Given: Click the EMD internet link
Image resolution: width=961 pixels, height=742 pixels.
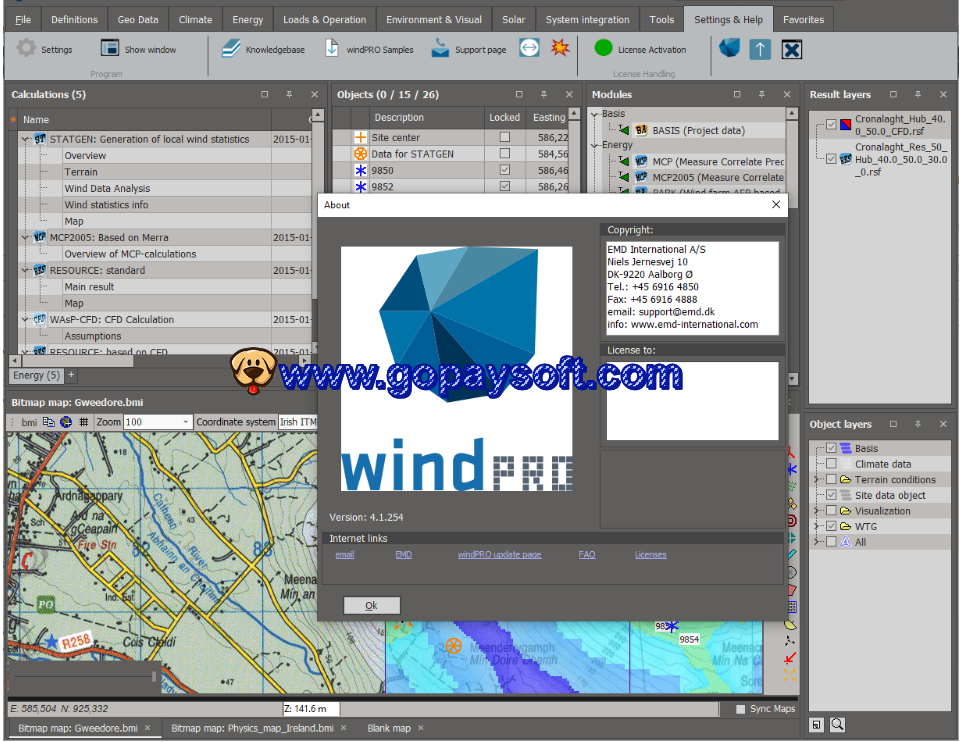Looking at the screenshot, I should (x=403, y=555).
